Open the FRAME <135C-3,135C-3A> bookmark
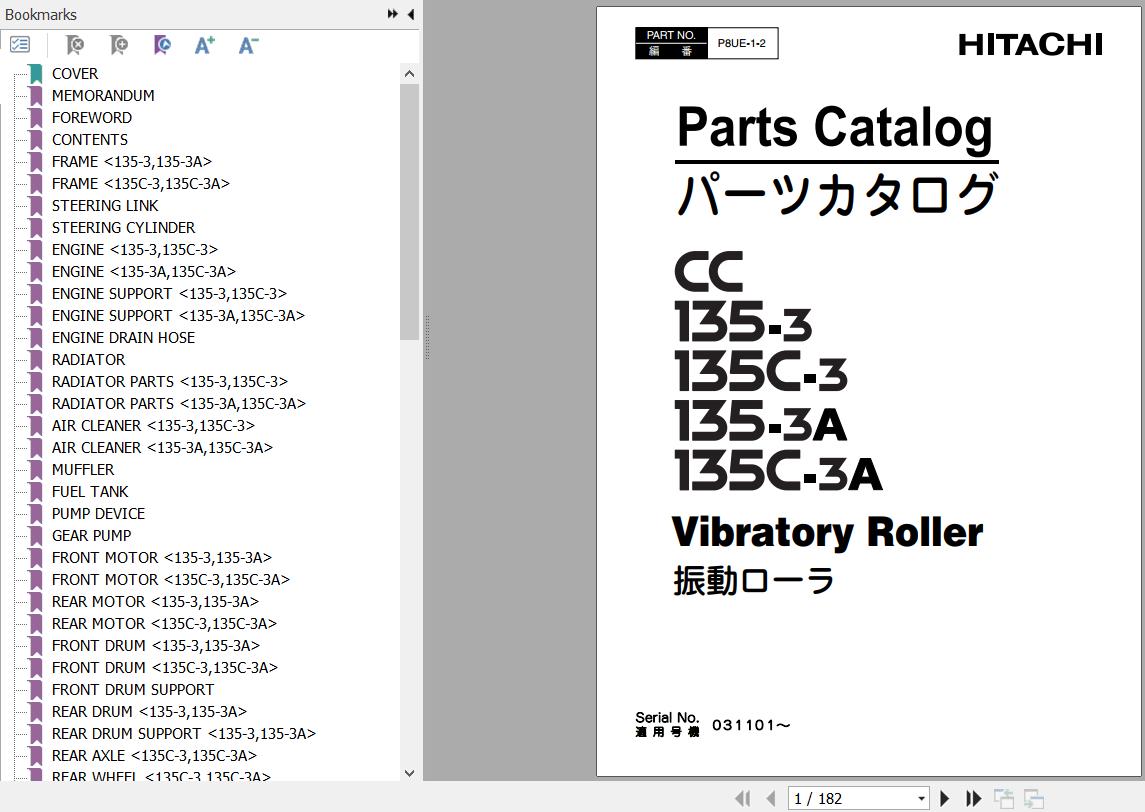Image resolution: width=1145 pixels, height=812 pixels. coord(140,183)
